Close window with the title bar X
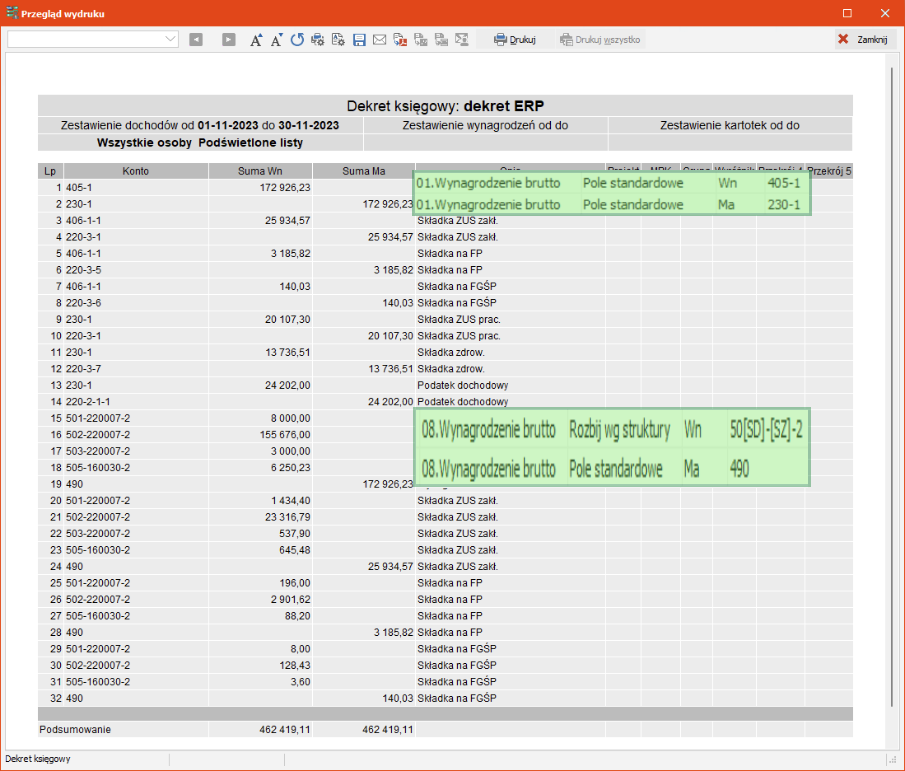This screenshot has width=905, height=771. 885,13
